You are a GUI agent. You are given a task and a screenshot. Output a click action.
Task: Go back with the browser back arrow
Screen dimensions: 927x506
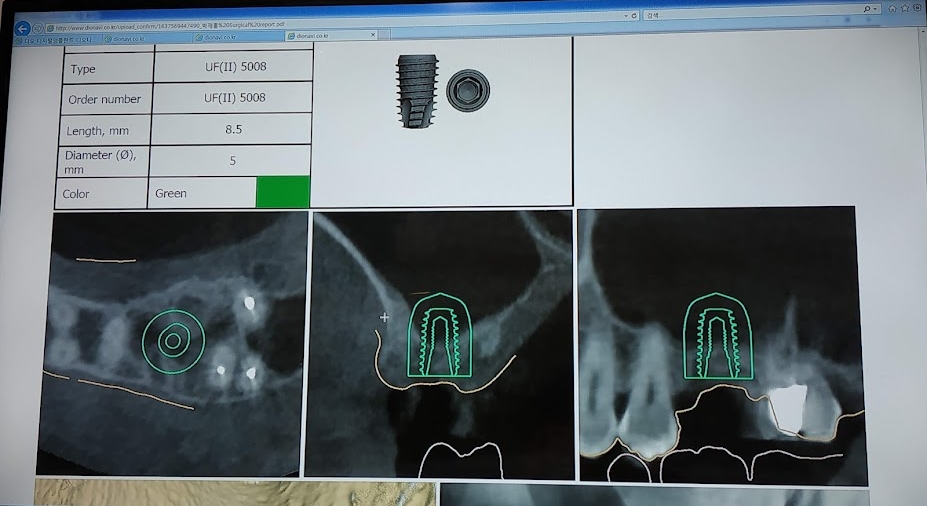click(22, 28)
